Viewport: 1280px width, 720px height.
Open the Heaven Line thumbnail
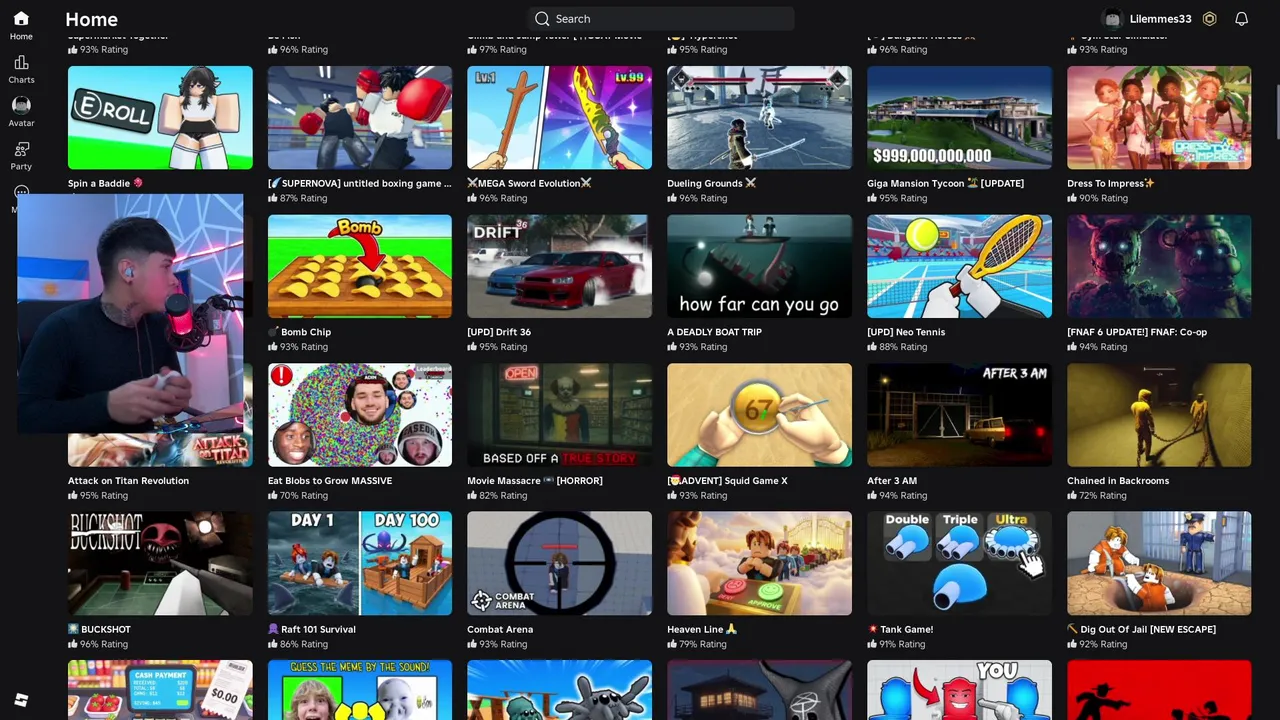[x=759, y=564]
